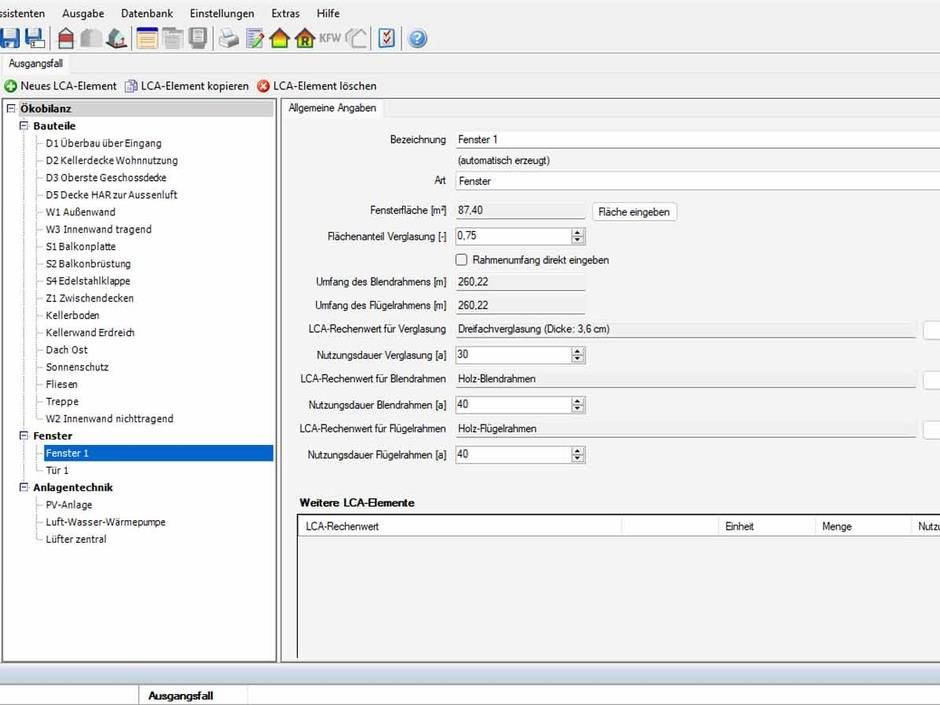The height and width of the screenshot is (705, 940).
Task: Collapse the Anlagentechnik tree group
Action: (x=24, y=488)
